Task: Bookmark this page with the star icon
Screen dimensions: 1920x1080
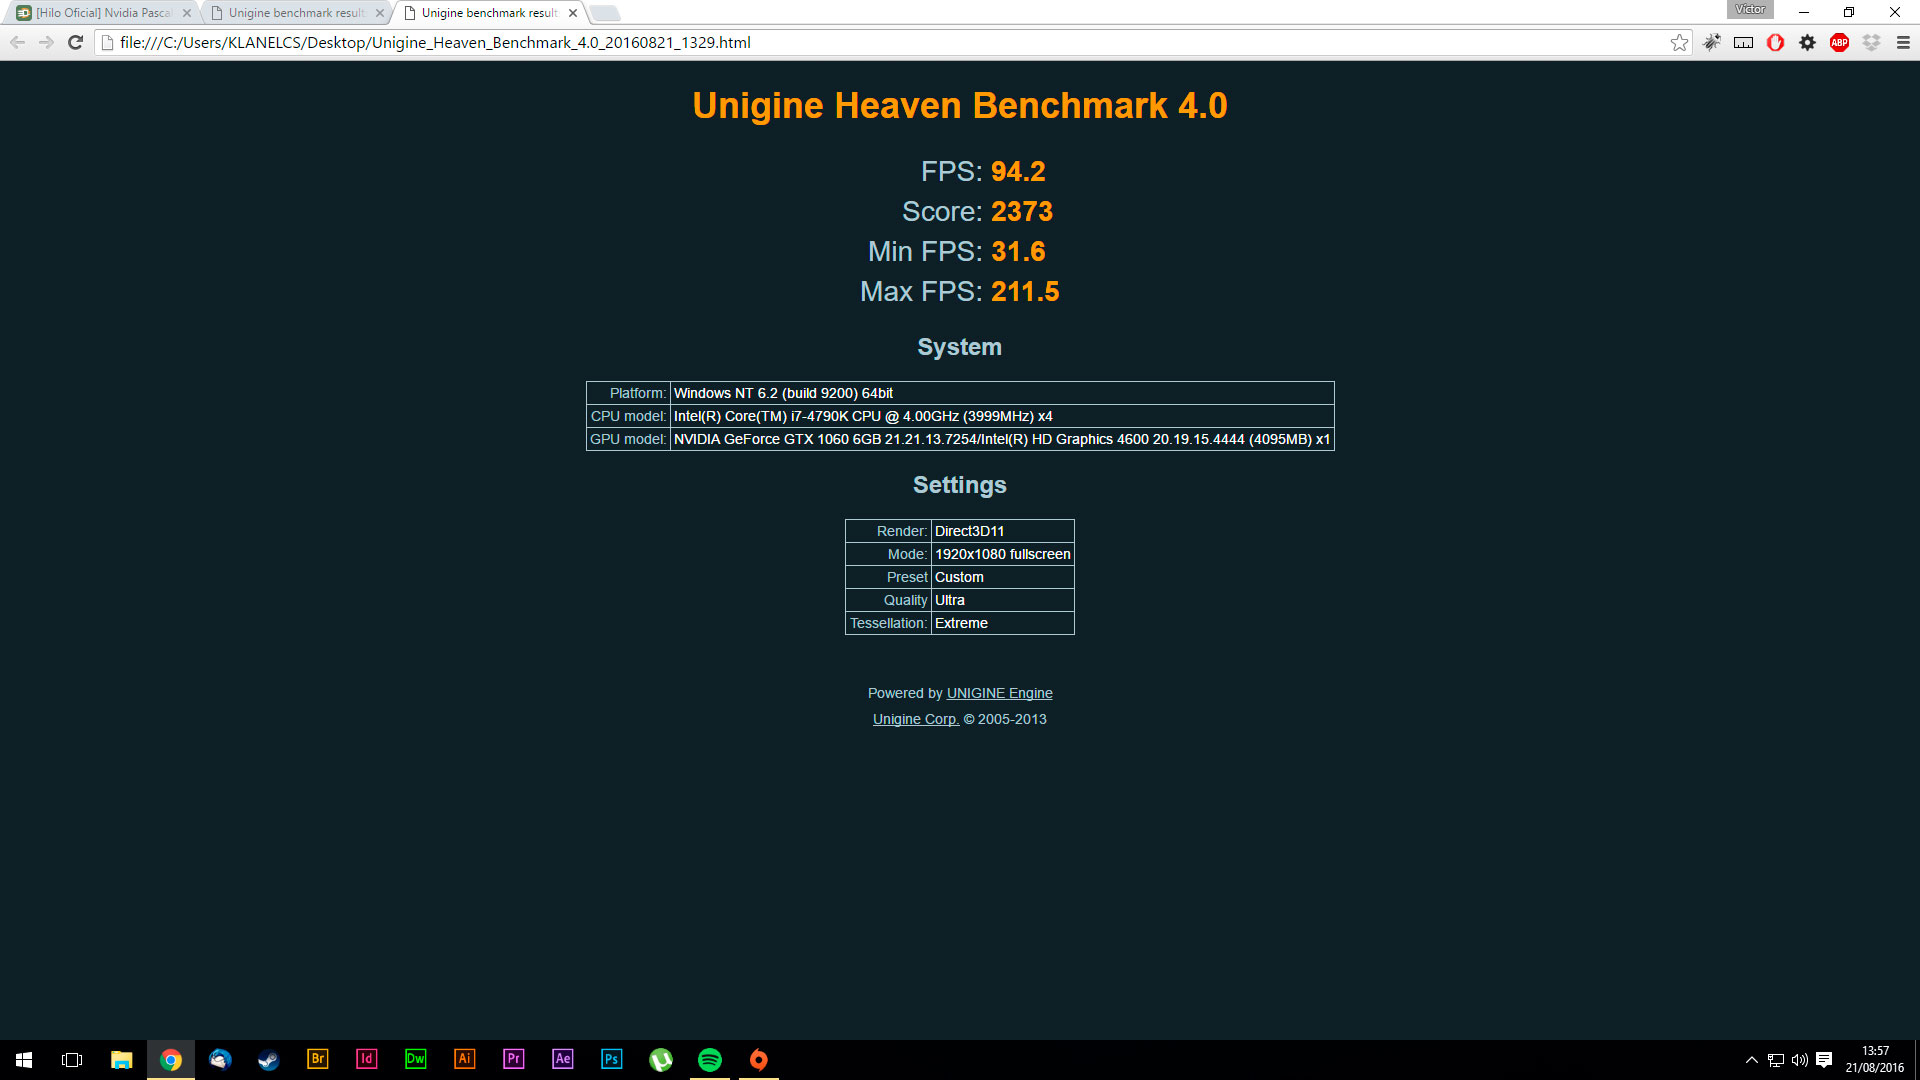Action: [1679, 42]
